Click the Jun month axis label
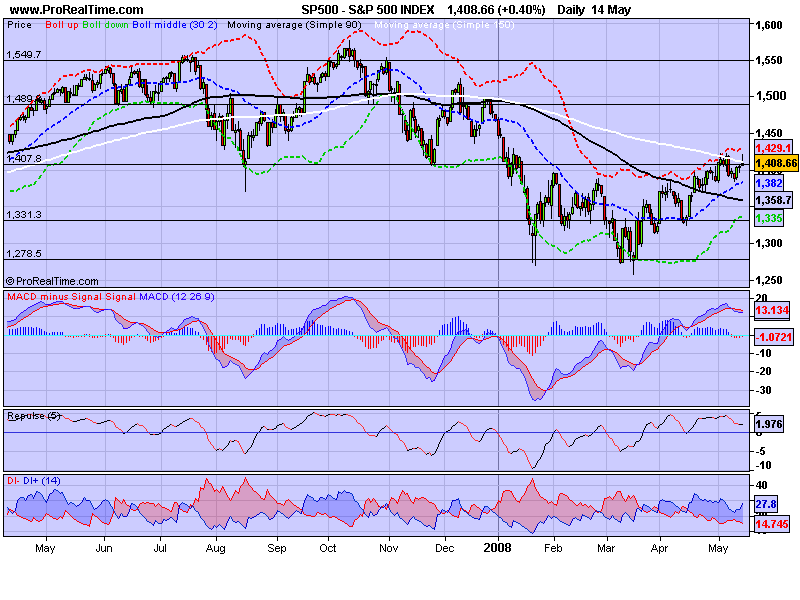800x600 pixels. 104,548
